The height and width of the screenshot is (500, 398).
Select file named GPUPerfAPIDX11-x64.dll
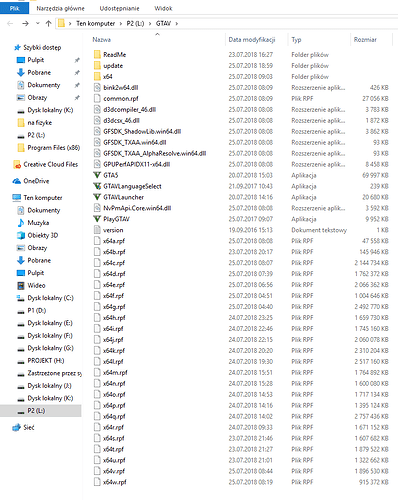[137, 164]
